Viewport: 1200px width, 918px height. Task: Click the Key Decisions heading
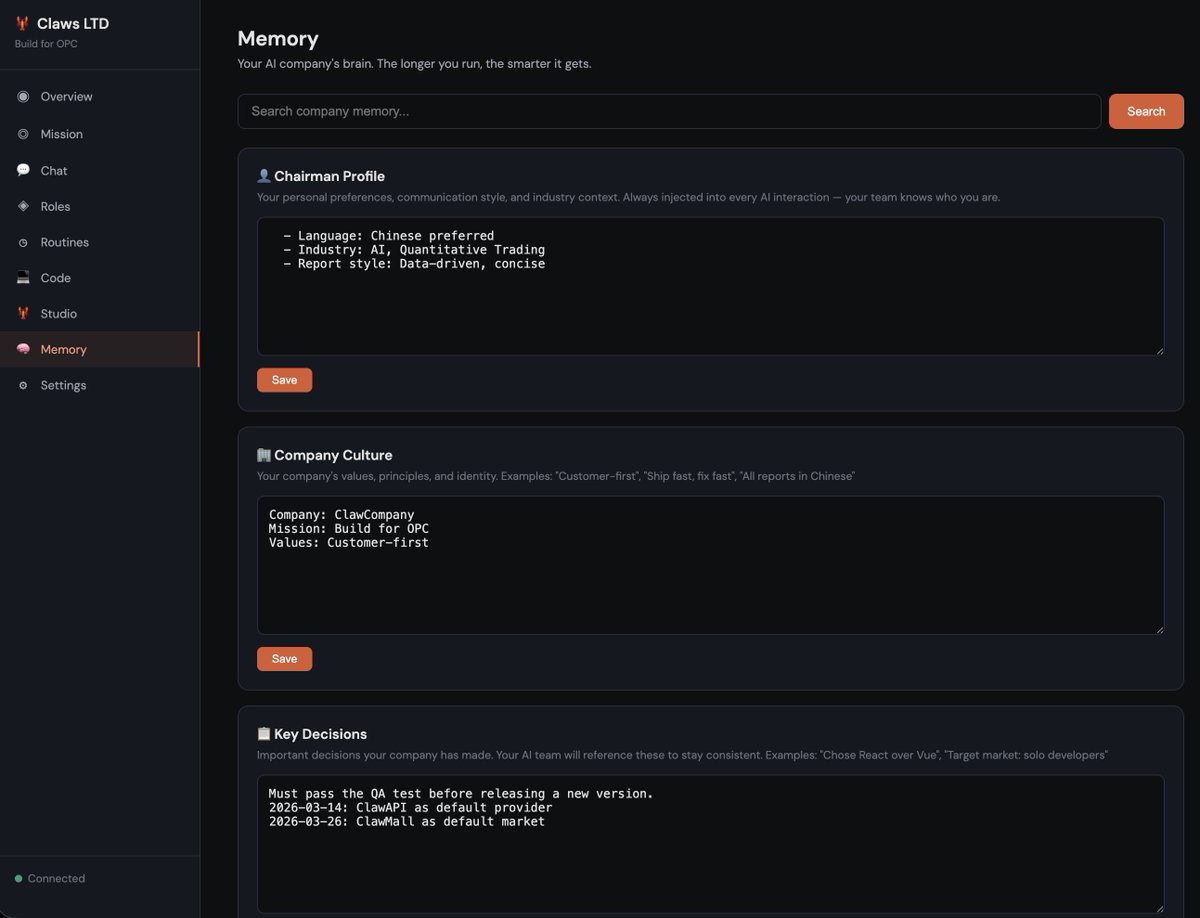(321, 734)
